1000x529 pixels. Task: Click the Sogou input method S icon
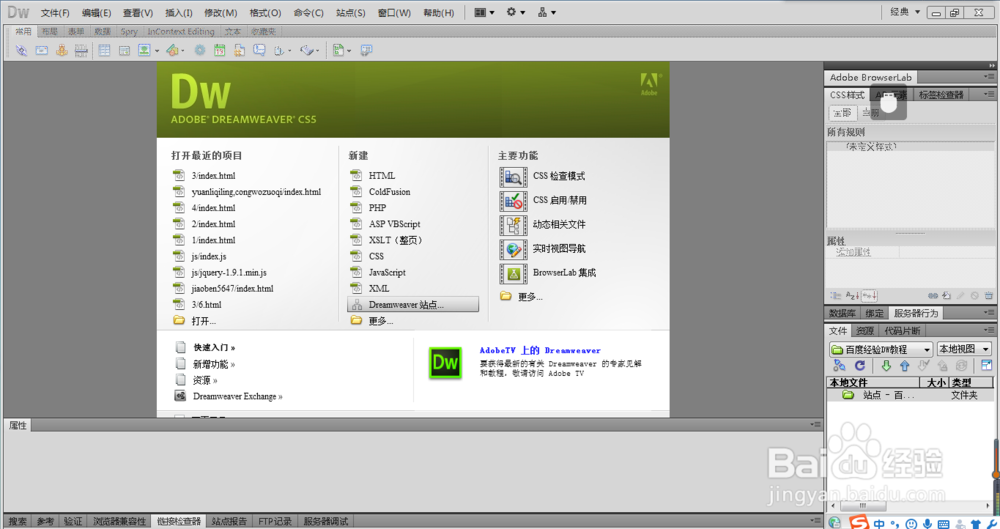(858, 523)
